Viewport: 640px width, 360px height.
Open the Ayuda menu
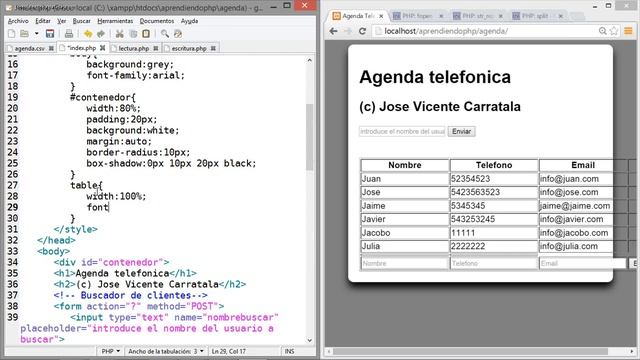[189, 21]
